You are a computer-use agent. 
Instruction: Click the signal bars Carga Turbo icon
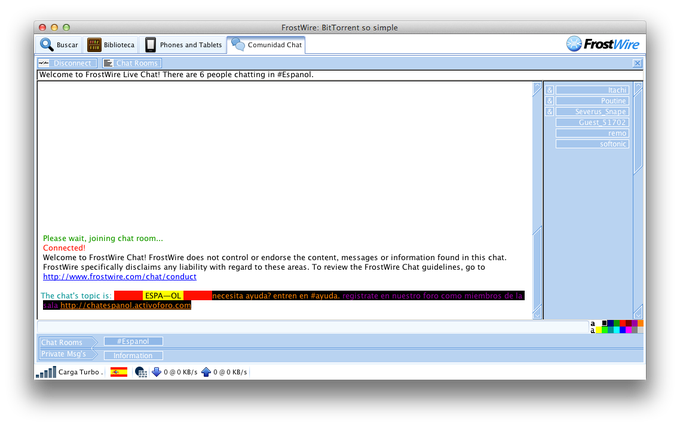tap(46, 372)
